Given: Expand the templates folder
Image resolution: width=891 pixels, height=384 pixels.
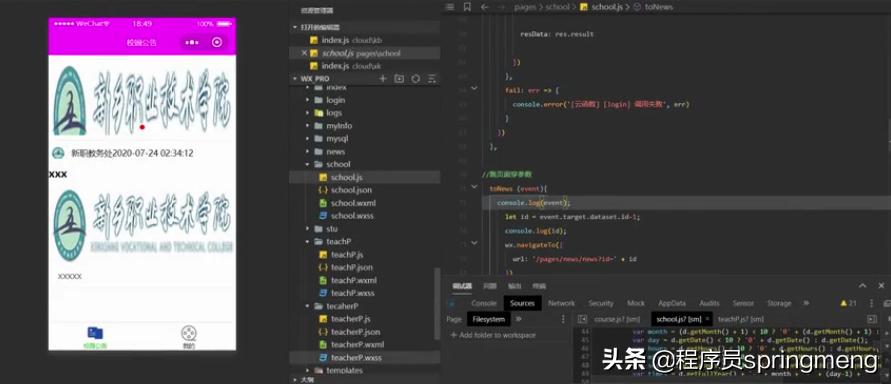Looking at the screenshot, I should (x=307, y=370).
